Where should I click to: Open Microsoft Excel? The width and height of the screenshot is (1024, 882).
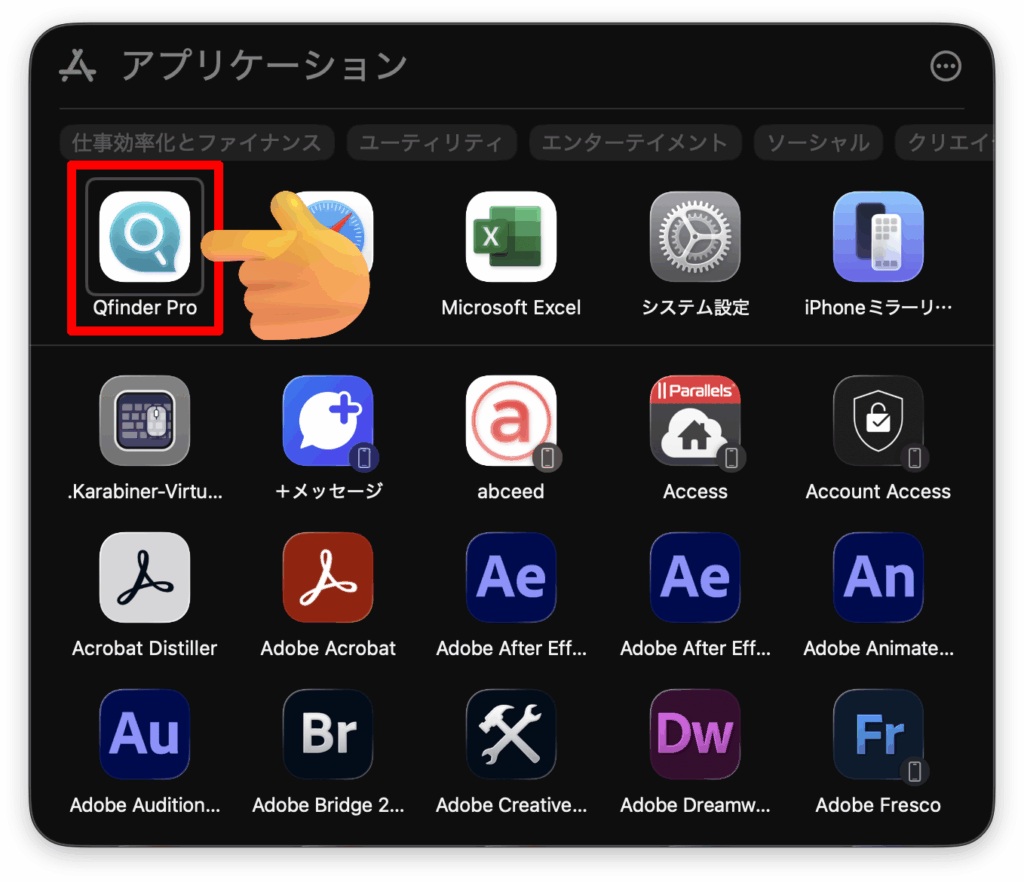[x=511, y=237]
